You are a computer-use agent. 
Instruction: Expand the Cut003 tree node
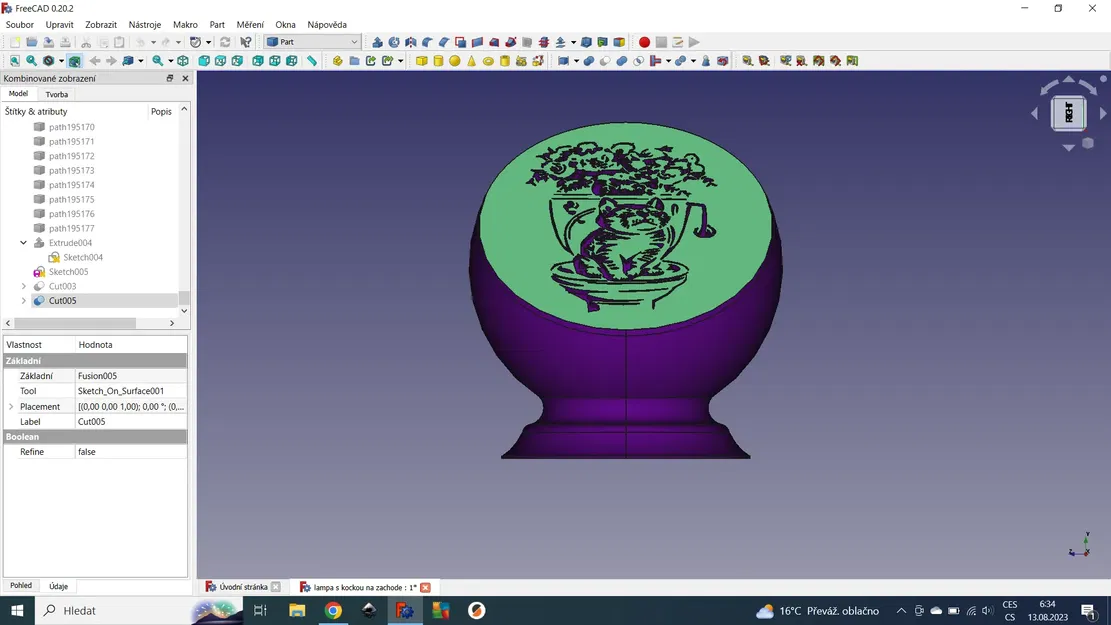pos(23,286)
